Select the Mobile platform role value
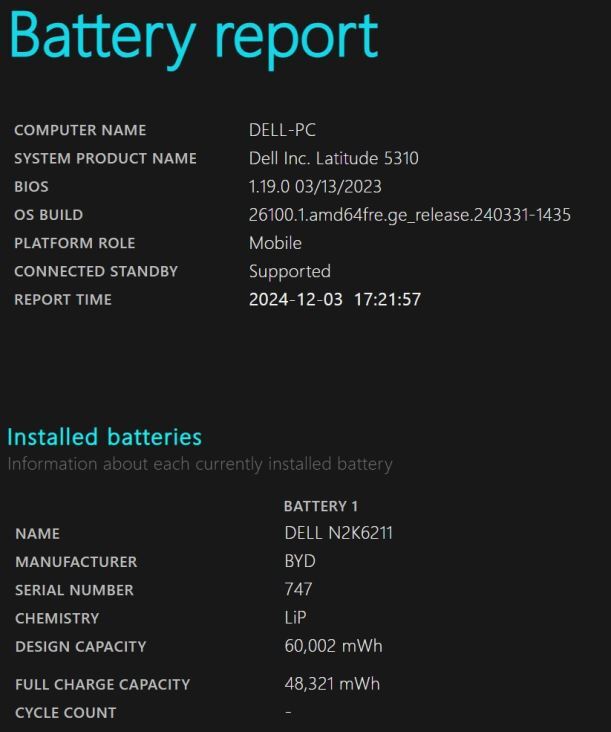Screen dimensions: 611x732 point(275,243)
